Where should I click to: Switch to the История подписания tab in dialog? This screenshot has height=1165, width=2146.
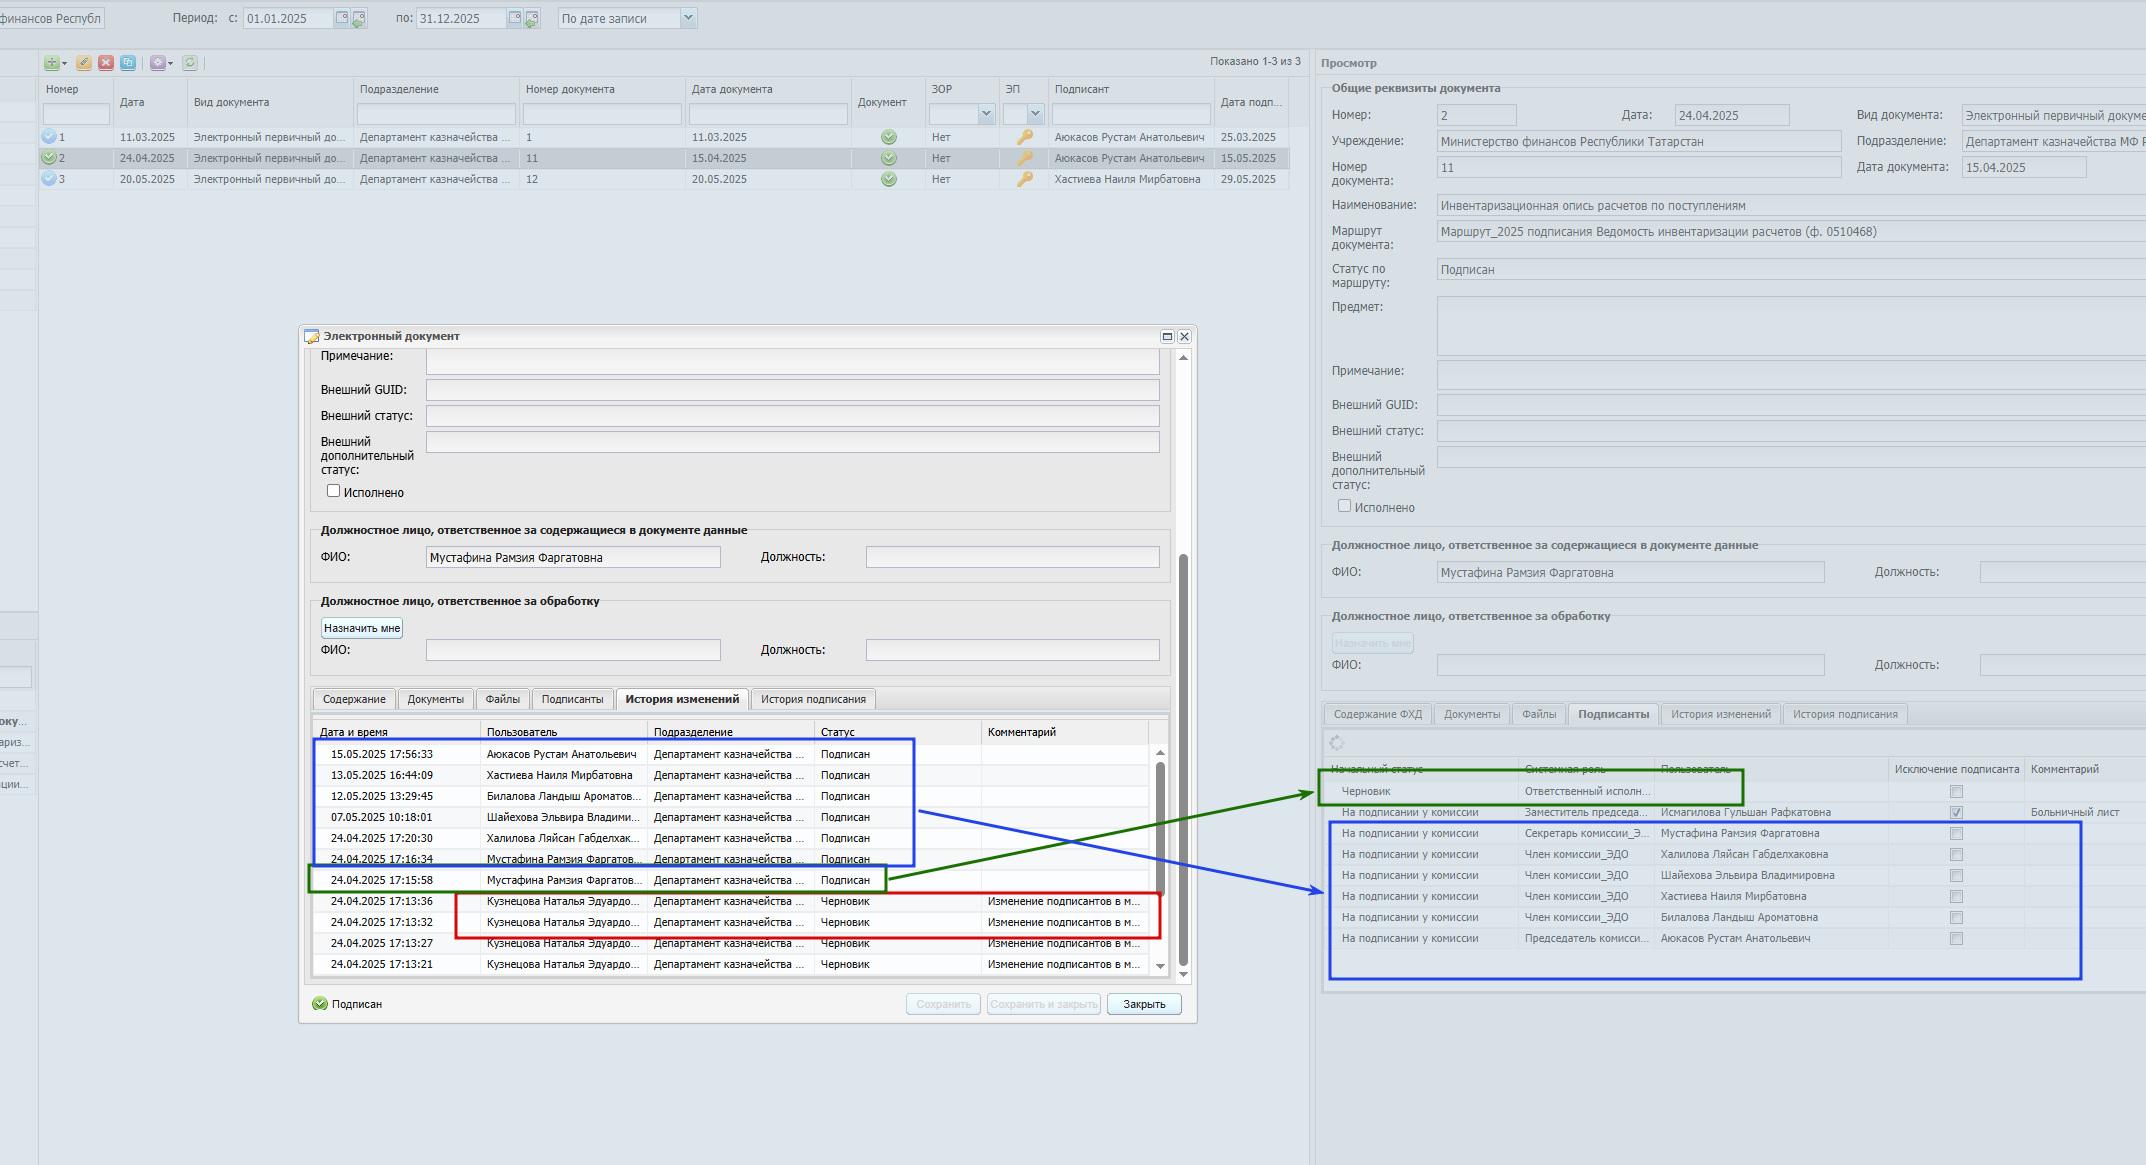coord(813,699)
